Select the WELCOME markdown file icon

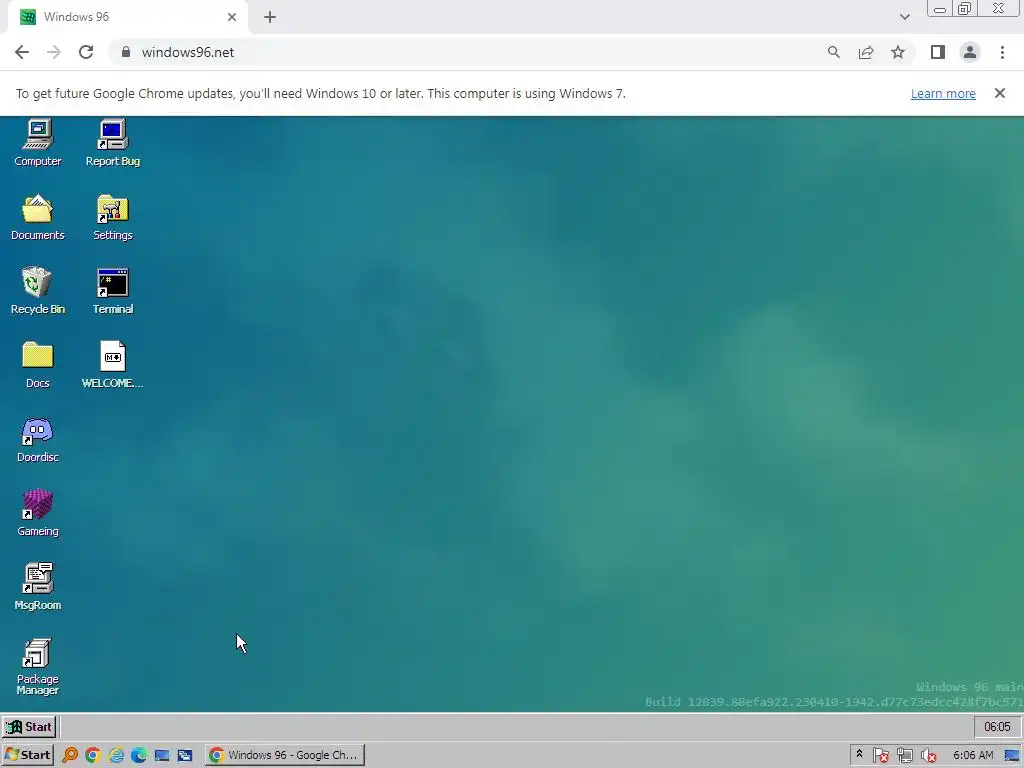pos(112,365)
